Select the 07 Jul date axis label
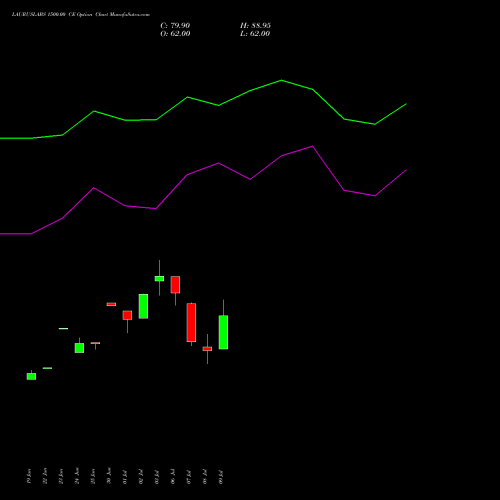The height and width of the screenshot is (500, 500). [189, 477]
